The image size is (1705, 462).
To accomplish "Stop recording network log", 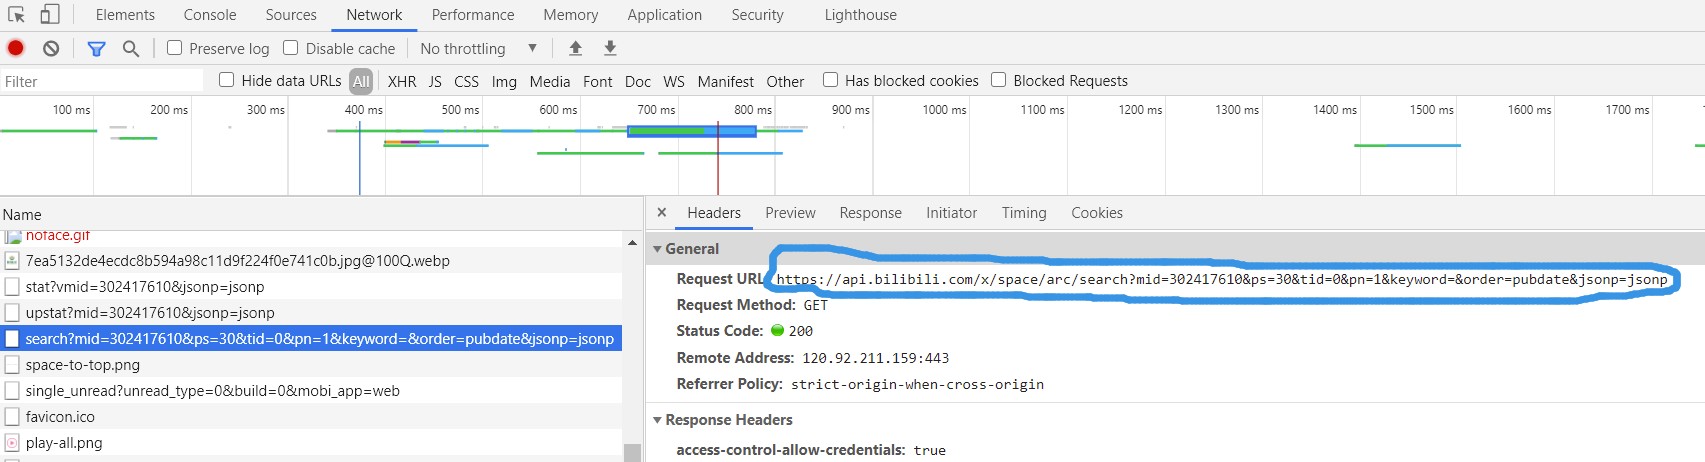I will 16,48.
